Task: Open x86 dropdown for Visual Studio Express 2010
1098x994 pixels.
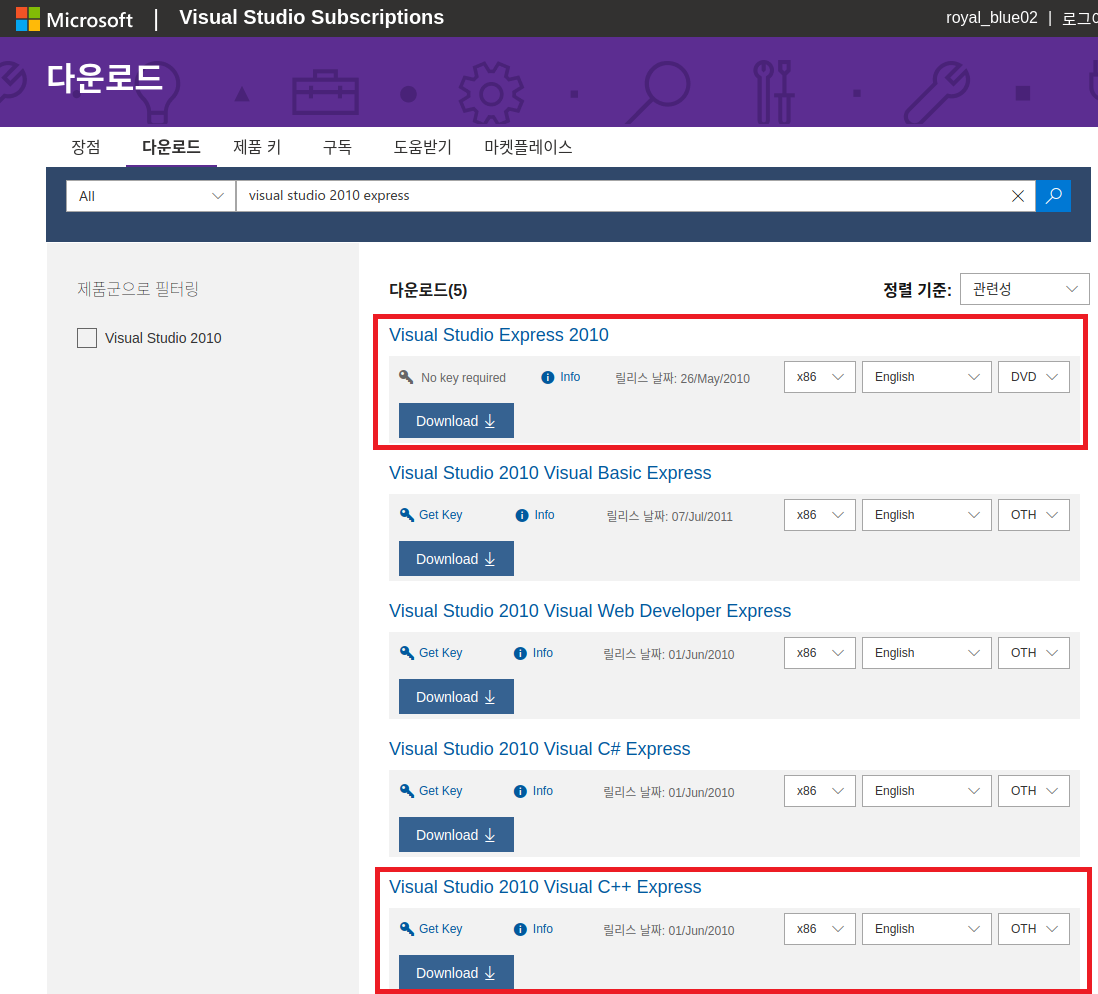Action: click(819, 377)
